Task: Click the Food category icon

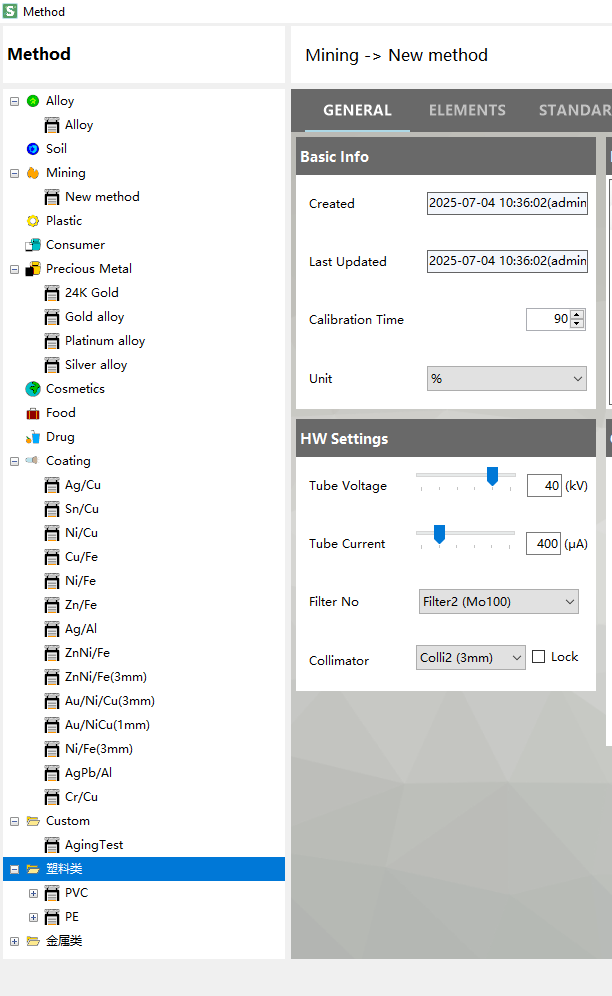Action: (33, 413)
